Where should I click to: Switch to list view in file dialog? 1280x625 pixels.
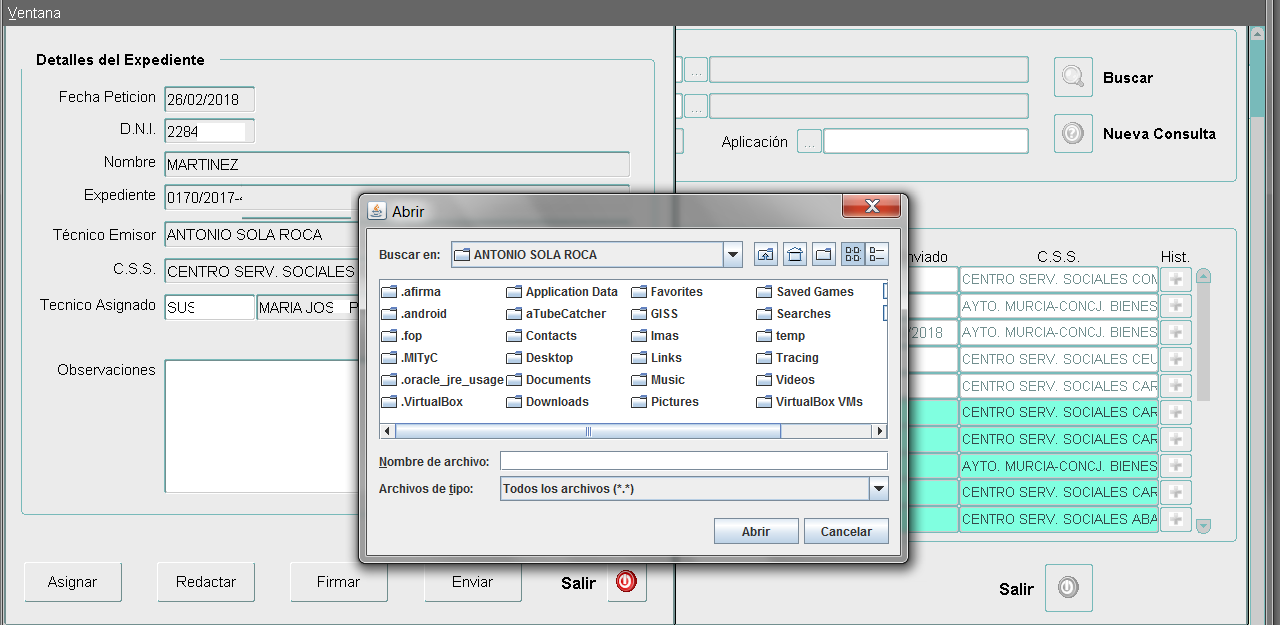pos(853,255)
